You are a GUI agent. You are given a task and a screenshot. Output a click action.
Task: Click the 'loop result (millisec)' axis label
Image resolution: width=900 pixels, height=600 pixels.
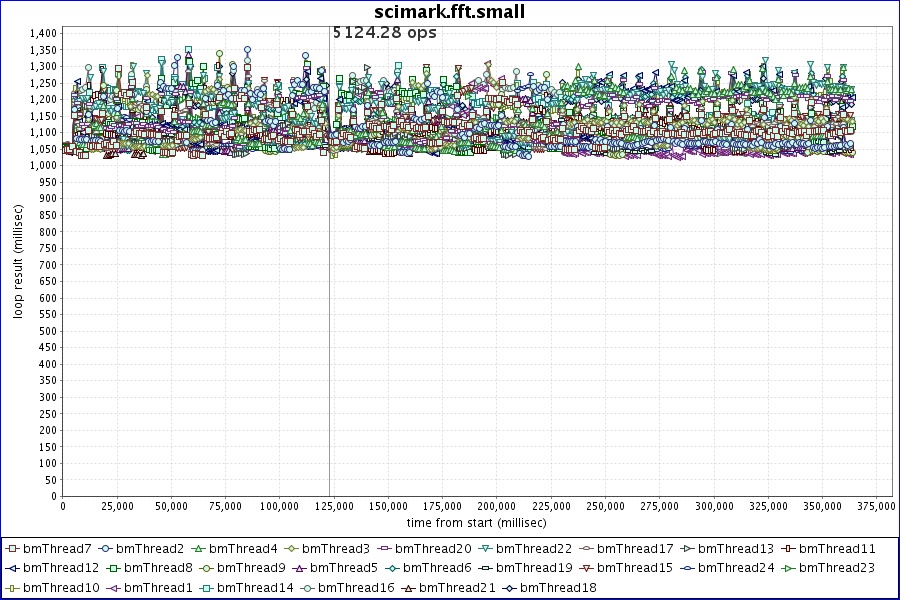pyautogui.click(x=17, y=262)
